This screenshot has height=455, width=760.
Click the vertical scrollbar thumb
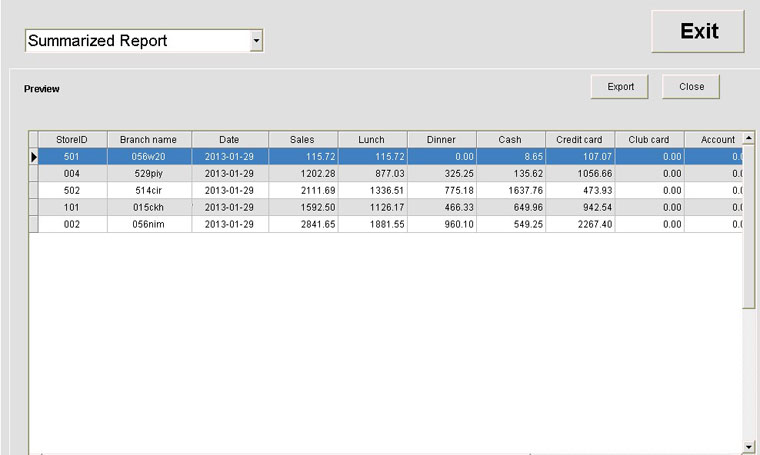749,226
